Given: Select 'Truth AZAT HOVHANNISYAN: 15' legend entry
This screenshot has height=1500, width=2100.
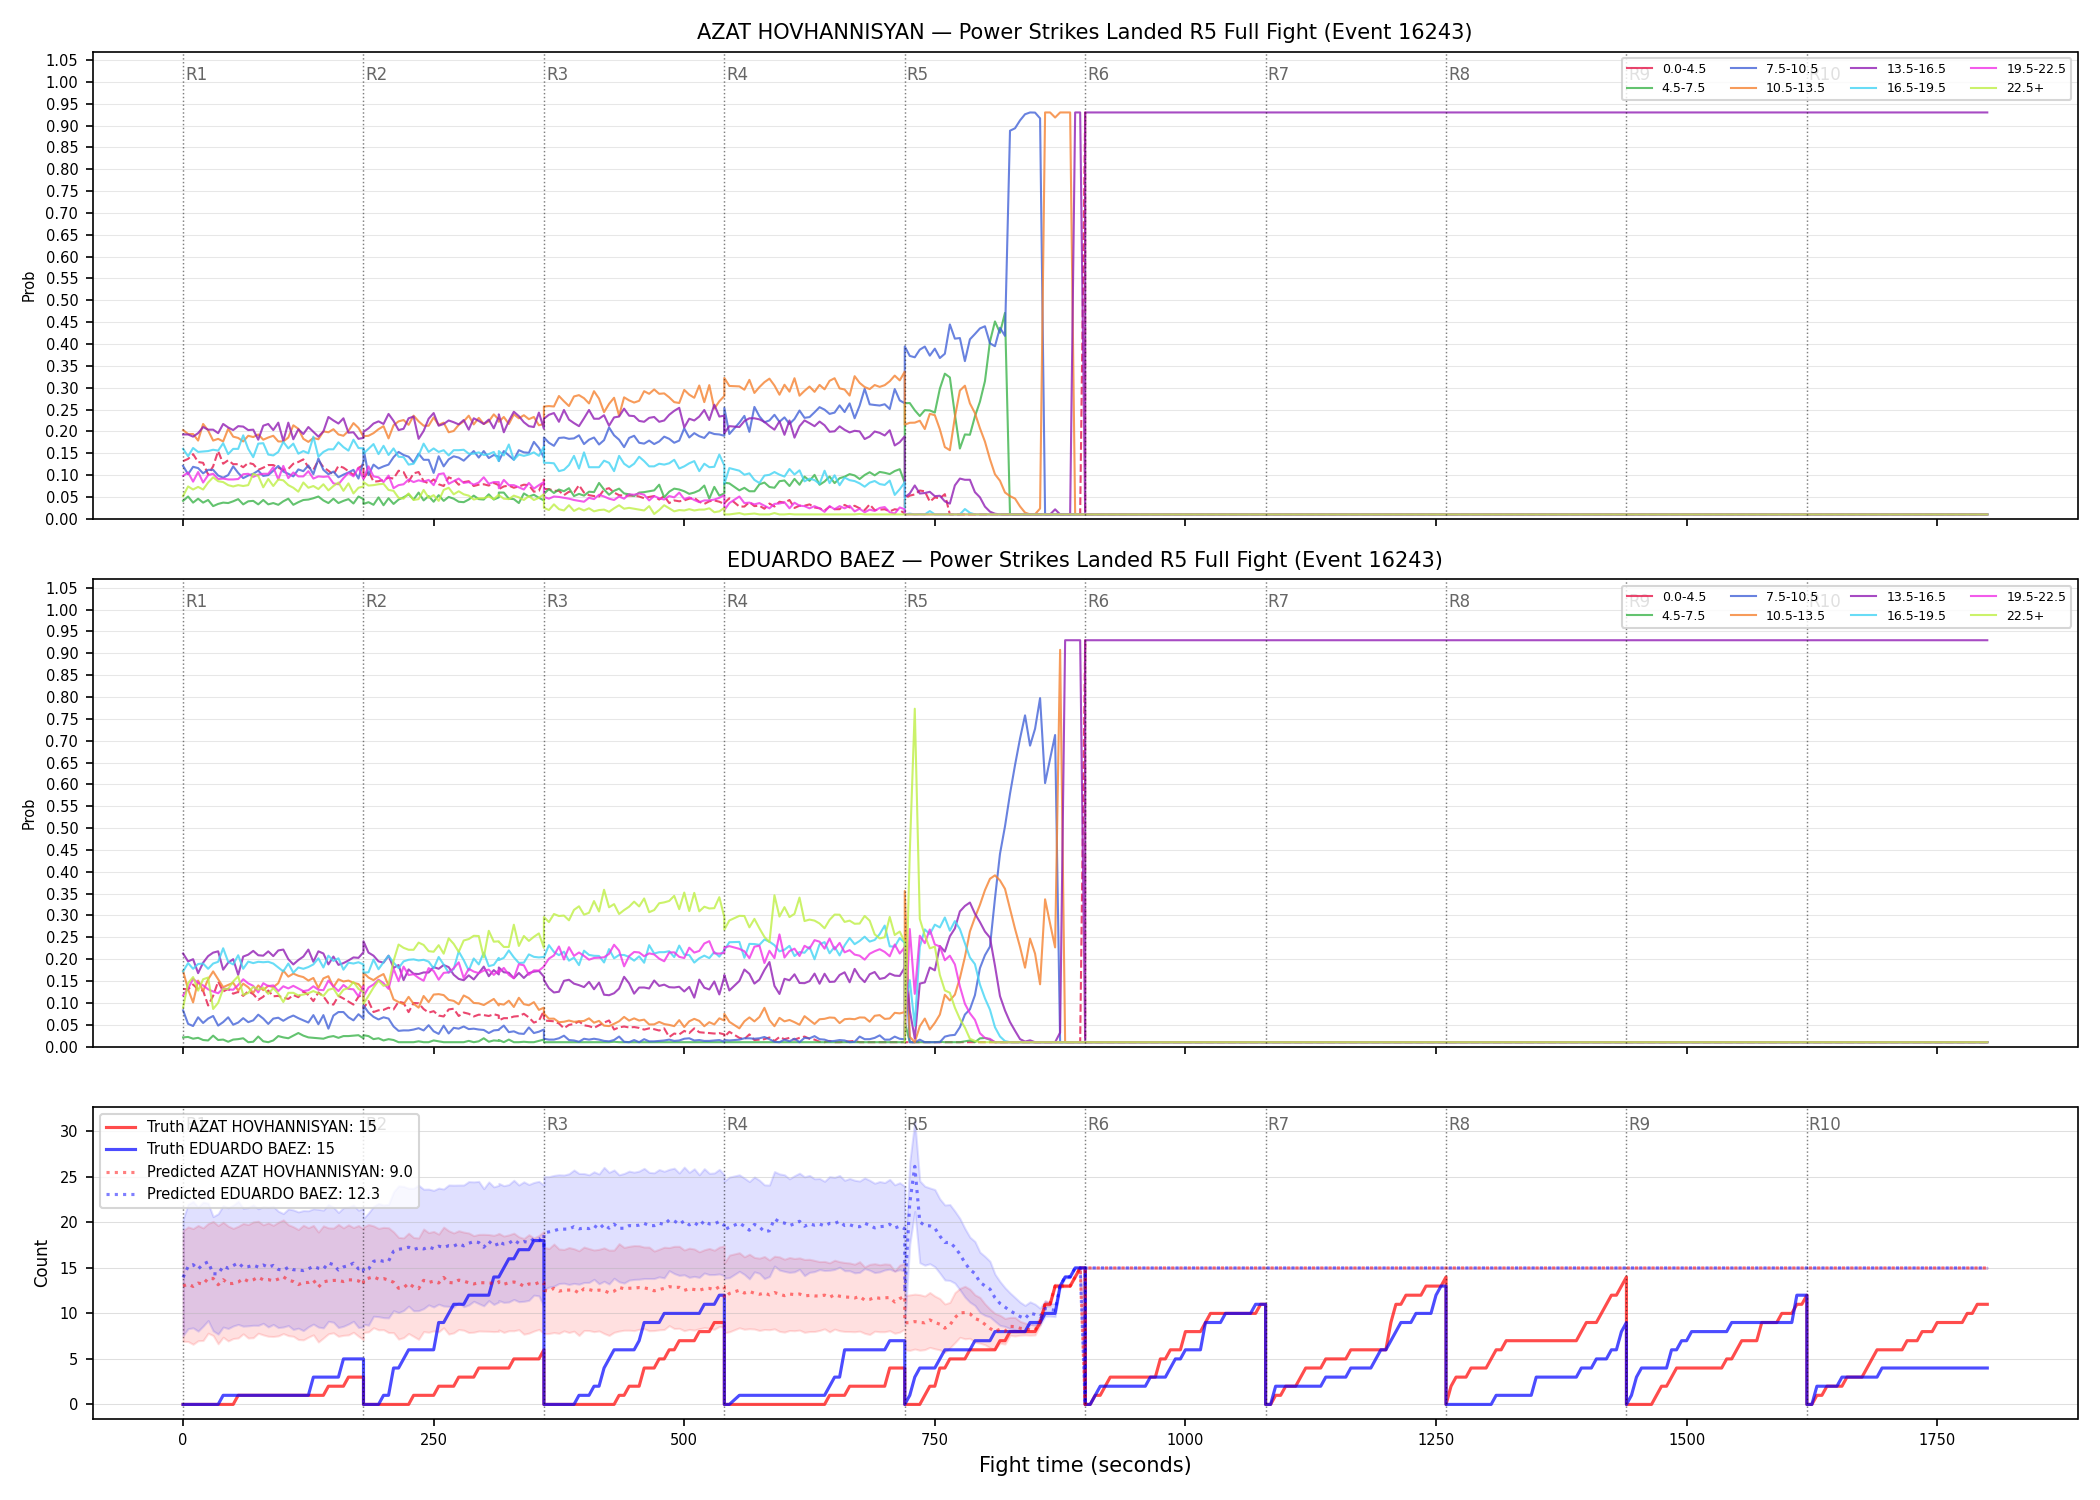Looking at the screenshot, I should coord(261,1126).
